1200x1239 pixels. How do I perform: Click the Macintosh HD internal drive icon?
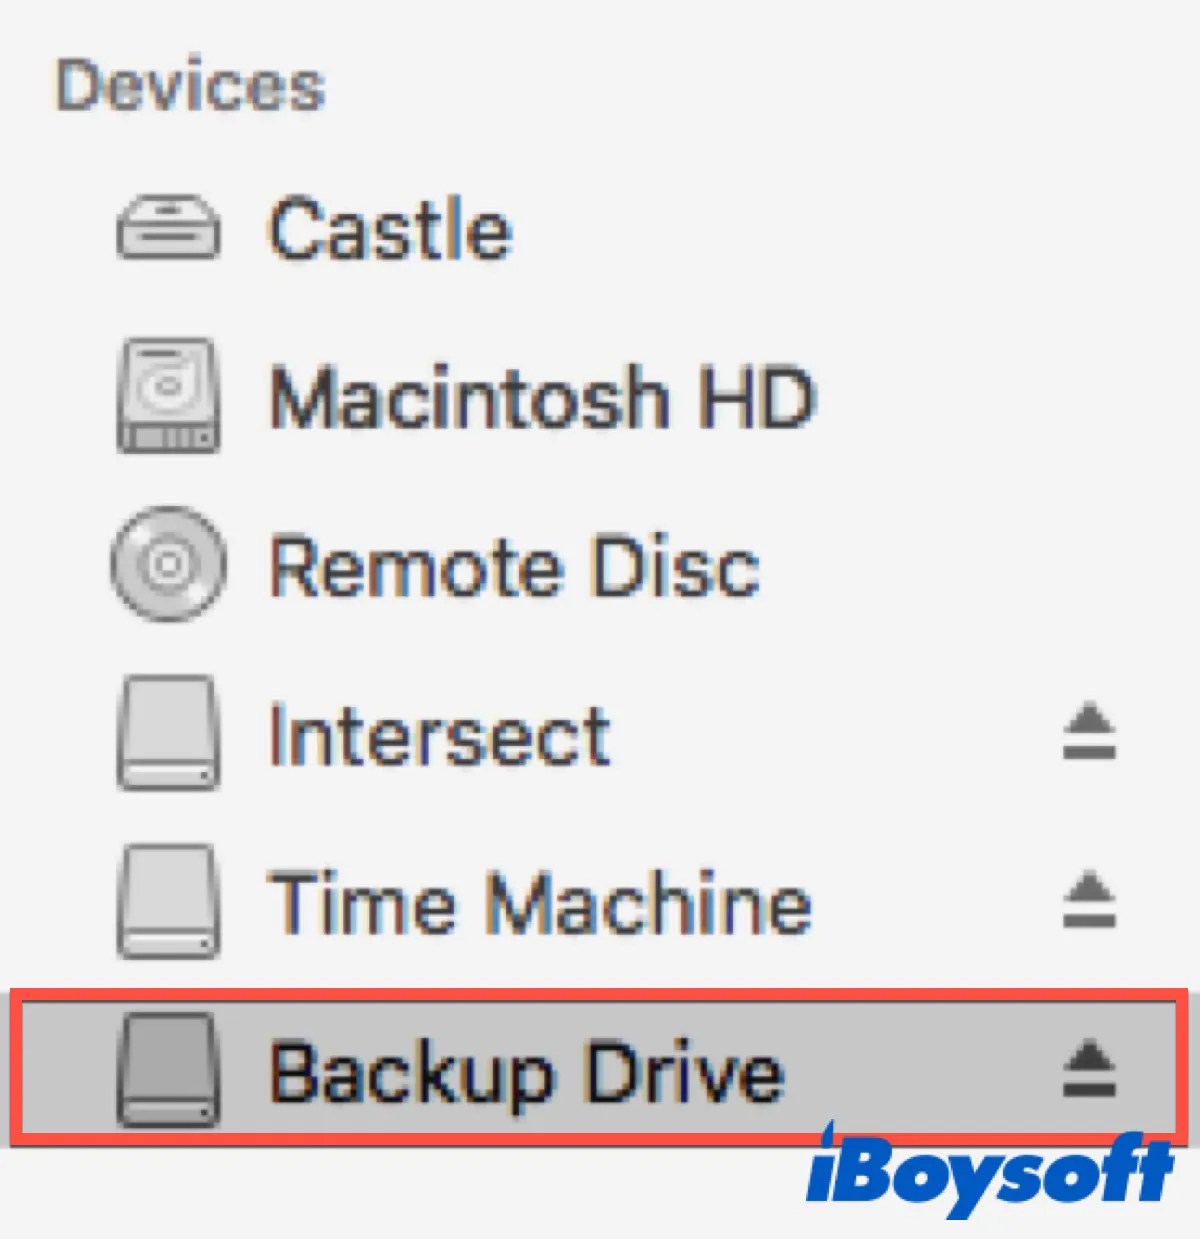168,395
